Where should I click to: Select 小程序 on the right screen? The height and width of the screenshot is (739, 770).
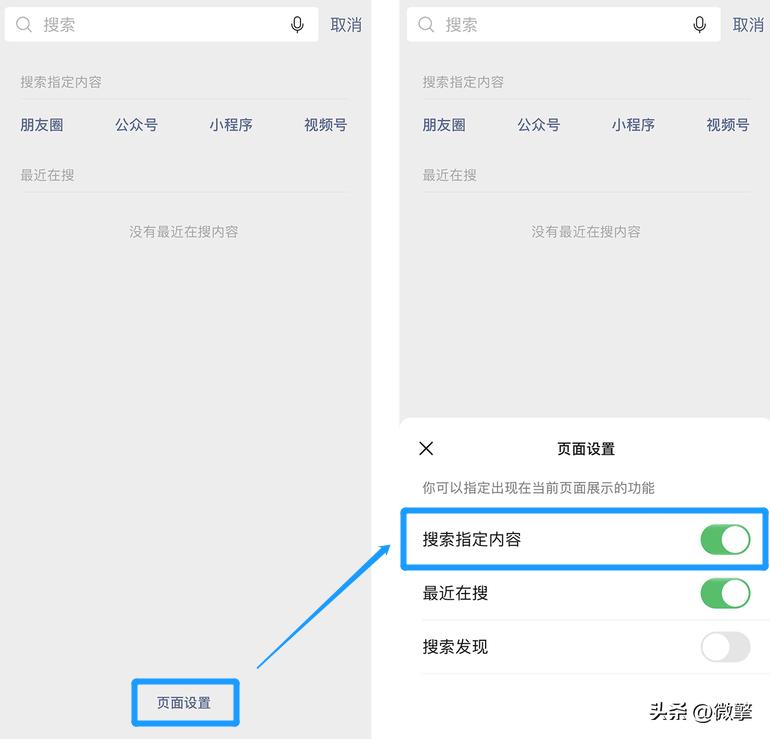click(633, 125)
